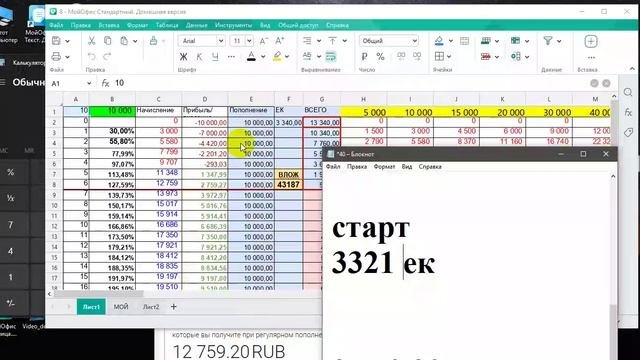Switch to the Лист2 sheet tab

pos(151,307)
